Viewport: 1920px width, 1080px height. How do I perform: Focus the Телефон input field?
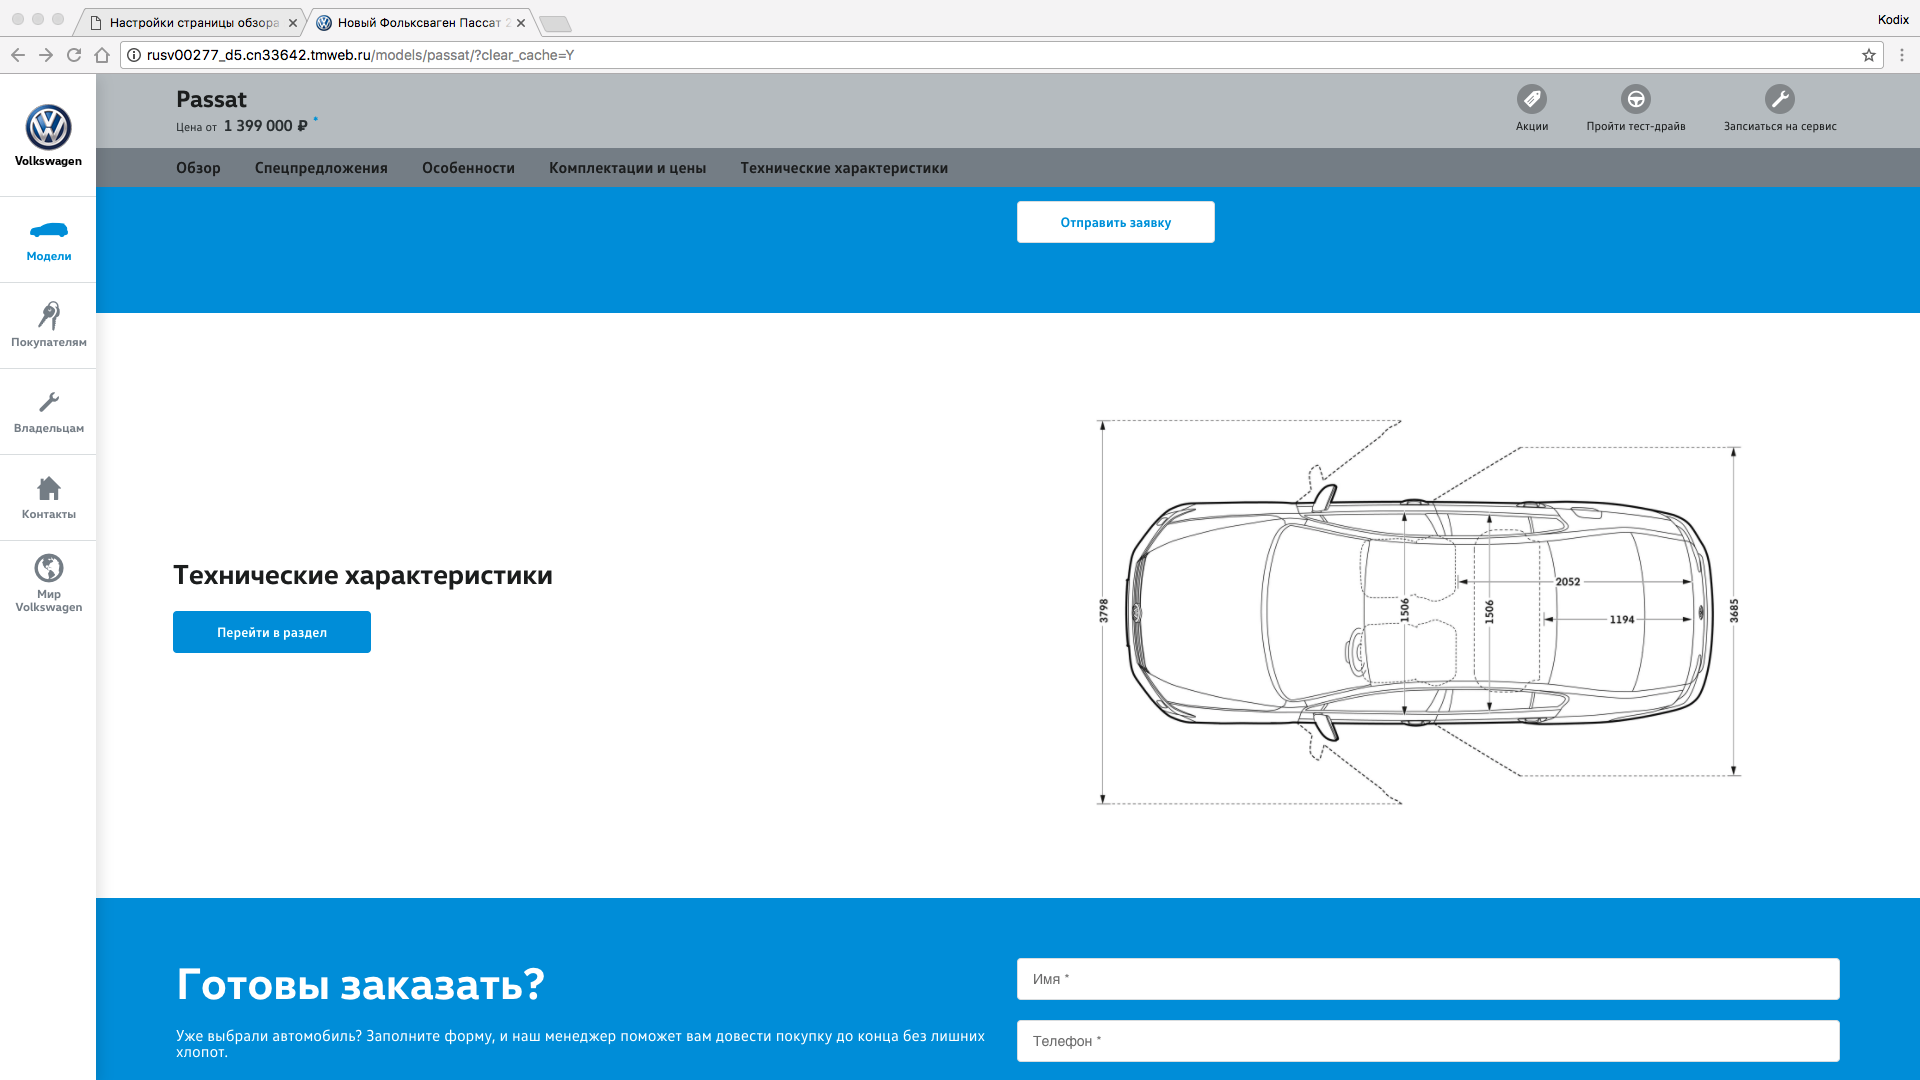point(1428,1041)
